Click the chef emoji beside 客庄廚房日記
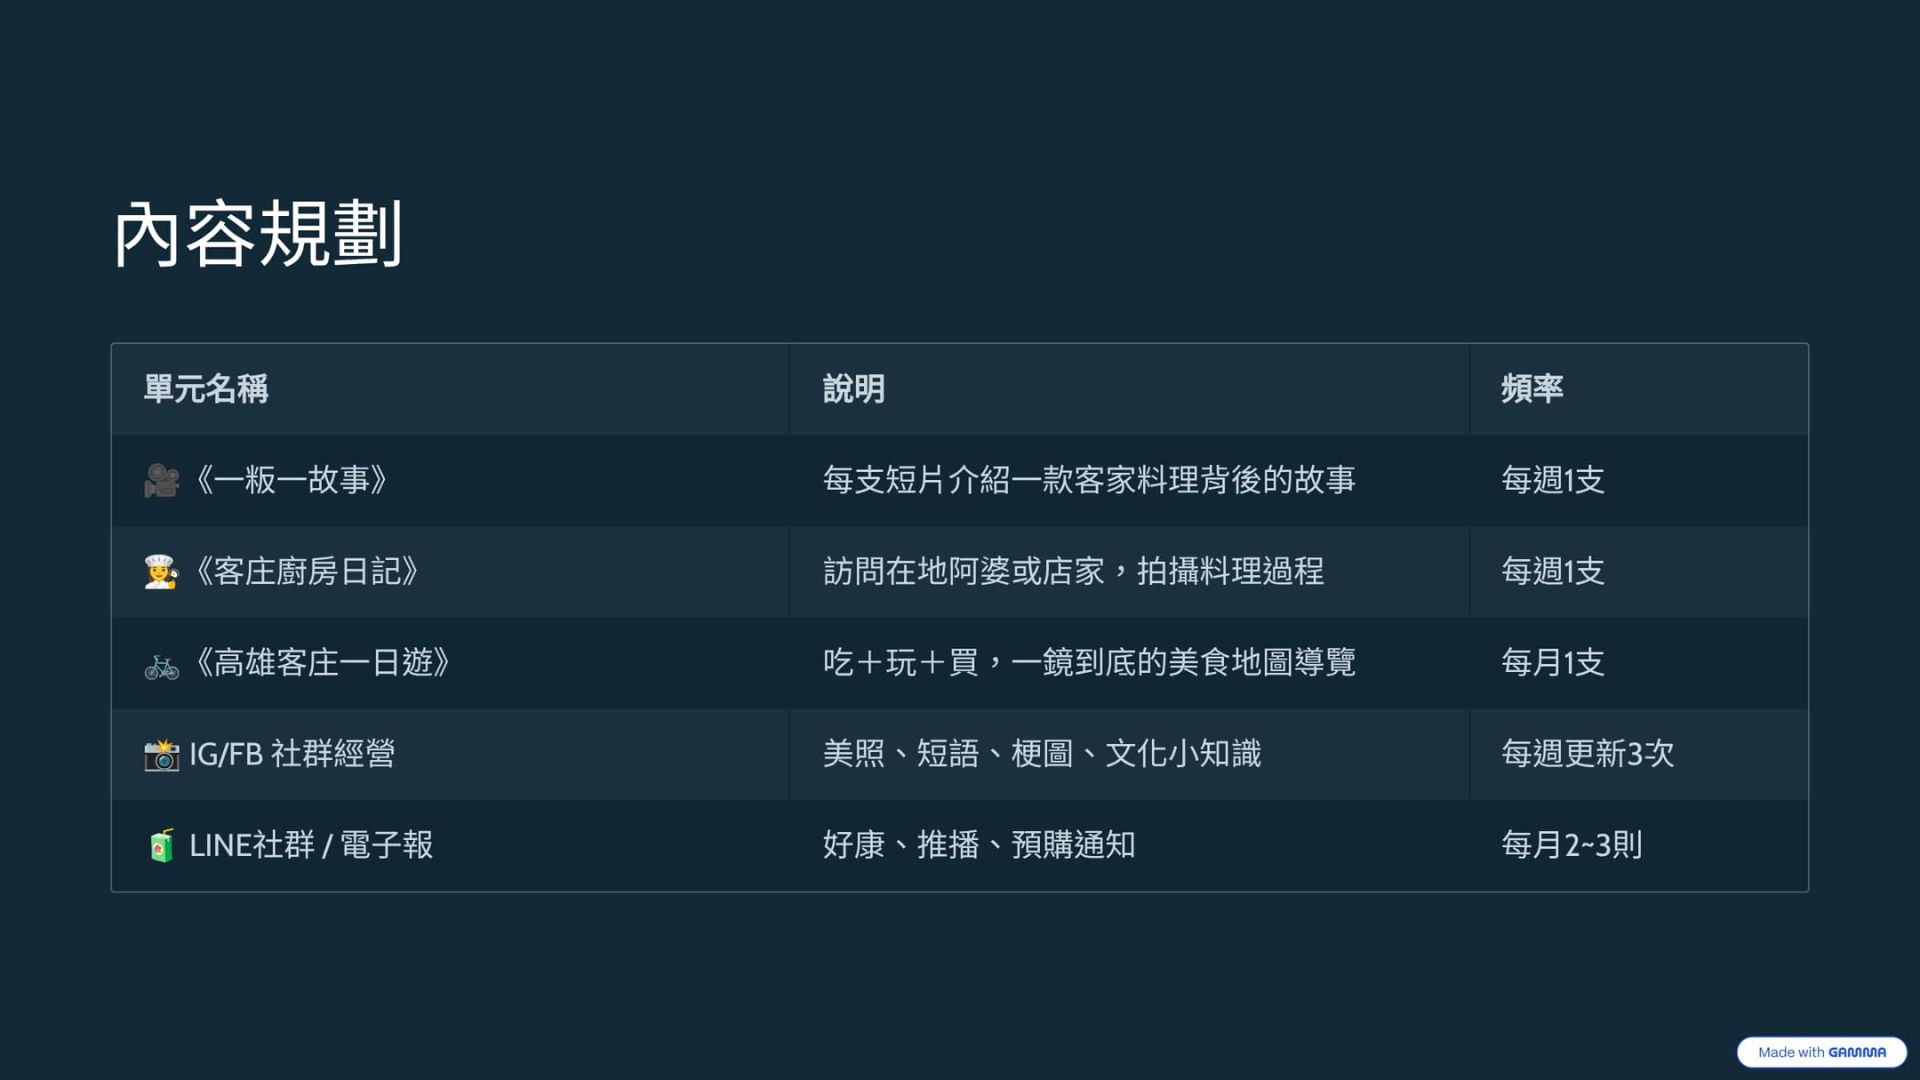1920x1080 pixels. click(161, 572)
